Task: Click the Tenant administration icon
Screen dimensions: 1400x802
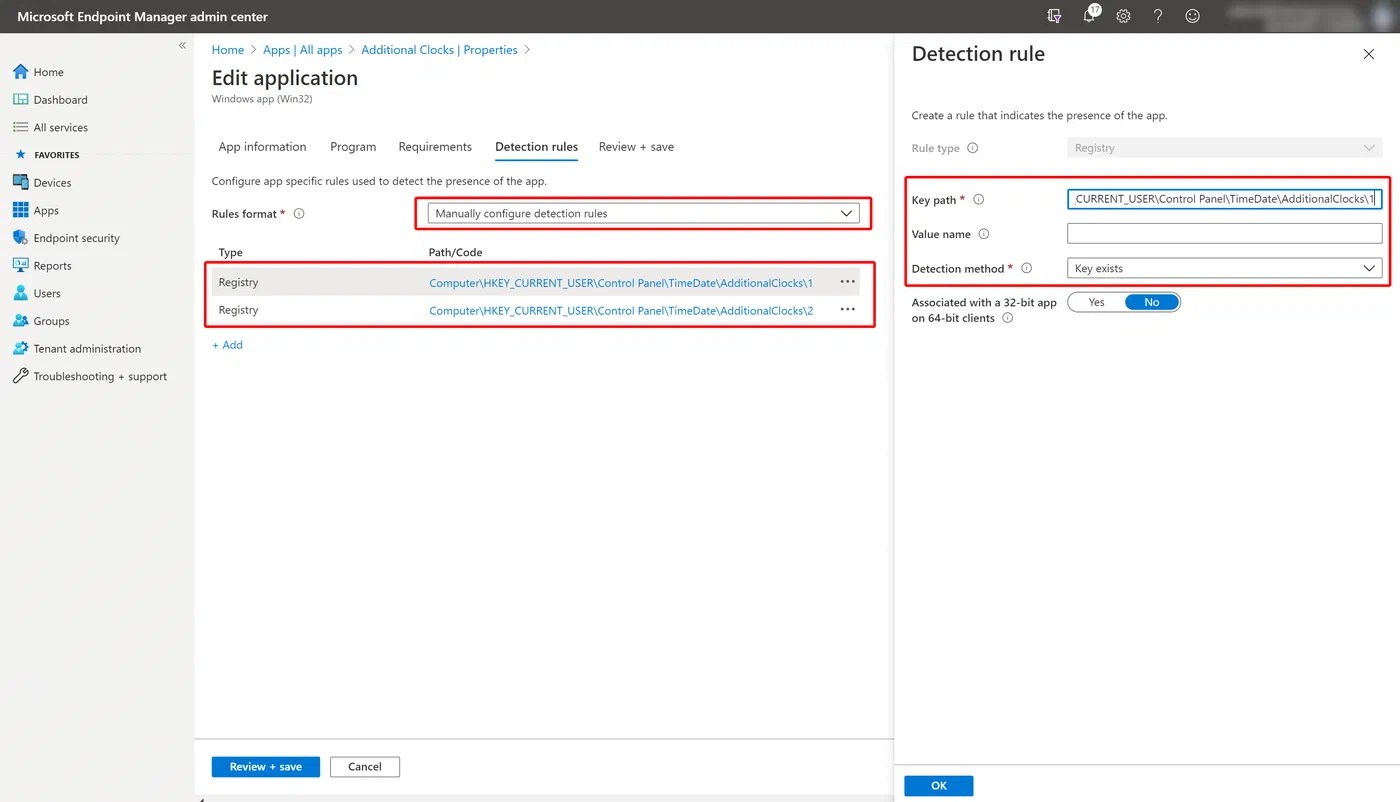Action: pyautogui.click(x=20, y=348)
